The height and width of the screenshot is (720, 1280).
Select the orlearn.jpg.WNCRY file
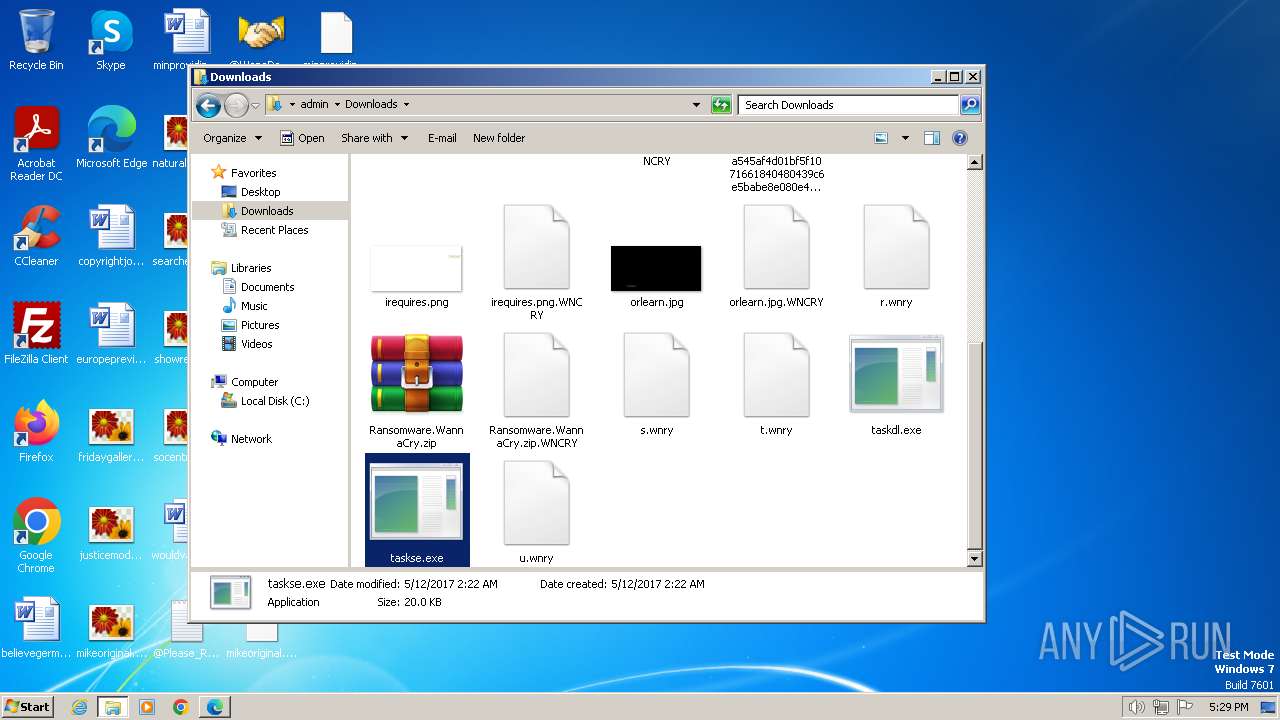coord(776,257)
